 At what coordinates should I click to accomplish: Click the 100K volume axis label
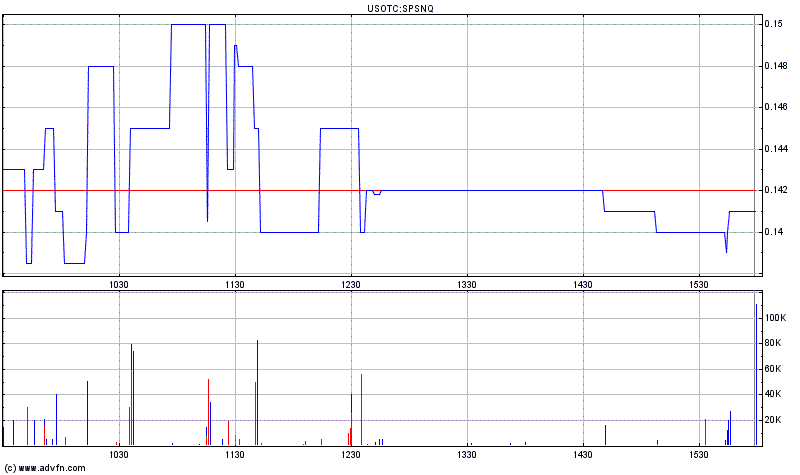click(776, 318)
